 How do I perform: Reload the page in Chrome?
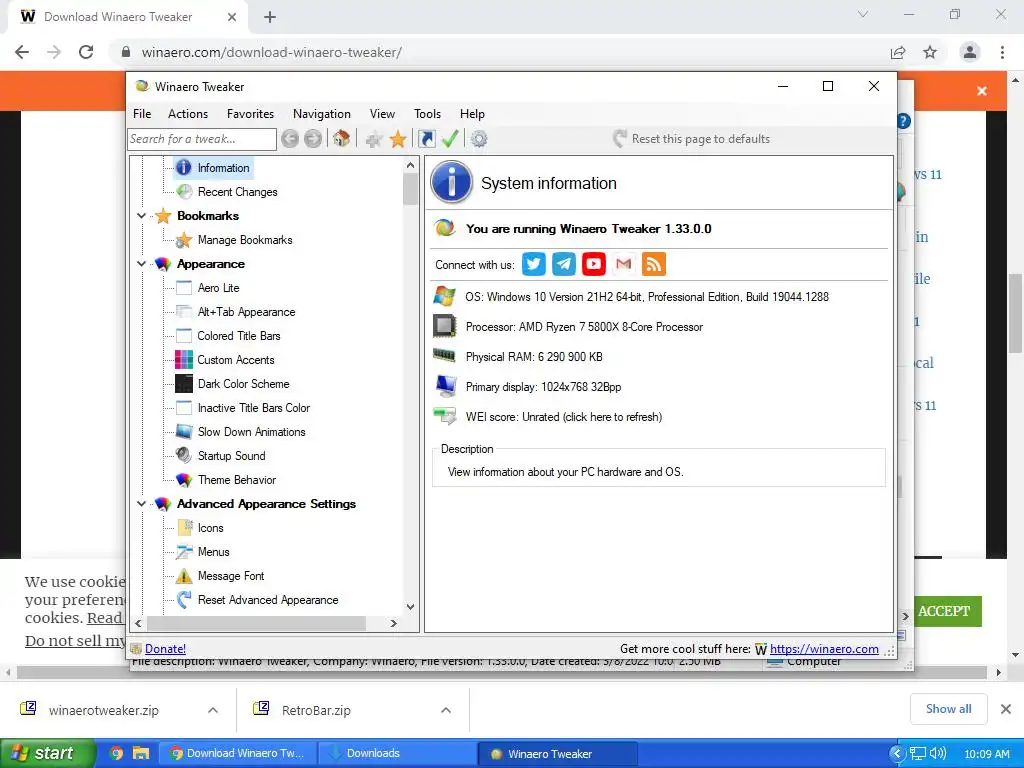pyautogui.click(x=86, y=52)
